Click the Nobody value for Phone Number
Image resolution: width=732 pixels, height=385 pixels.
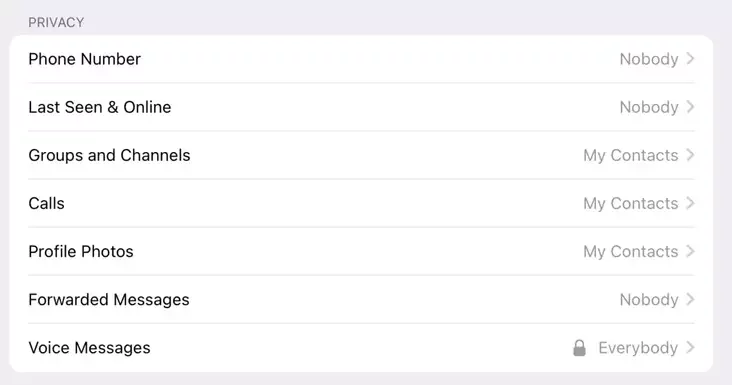pos(649,59)
